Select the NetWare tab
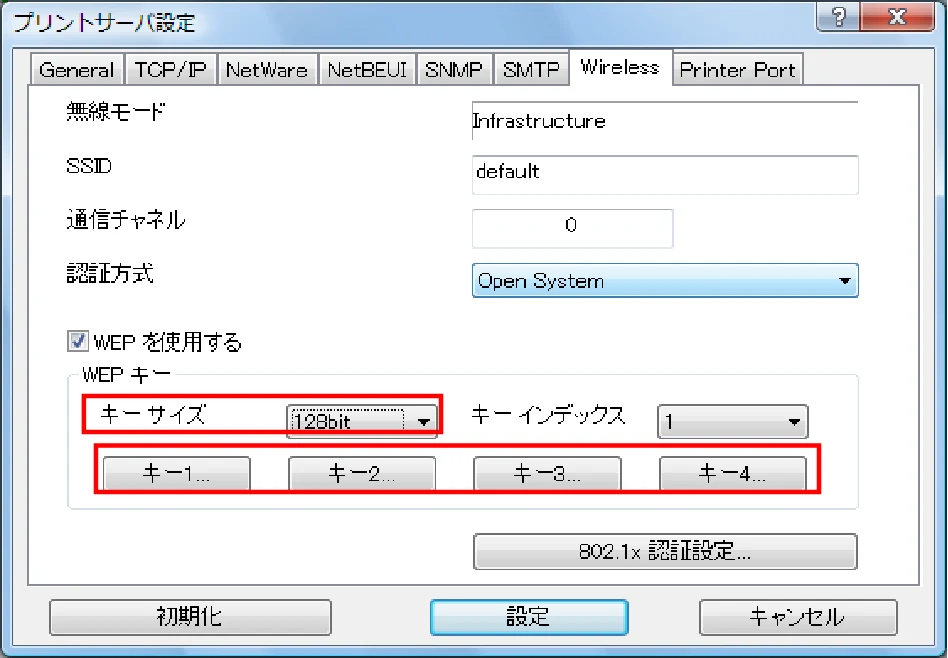 (x=267, y=70)
